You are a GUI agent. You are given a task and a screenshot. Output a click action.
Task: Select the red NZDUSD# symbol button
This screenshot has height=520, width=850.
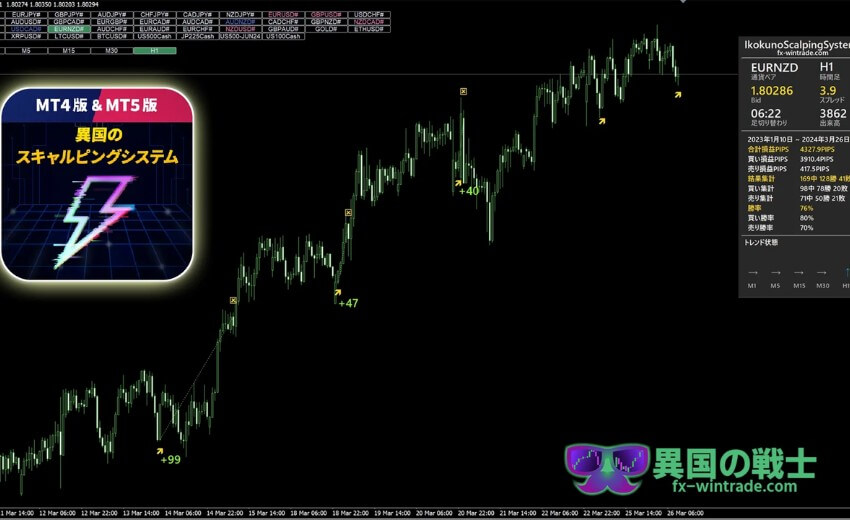click(241, 29)
